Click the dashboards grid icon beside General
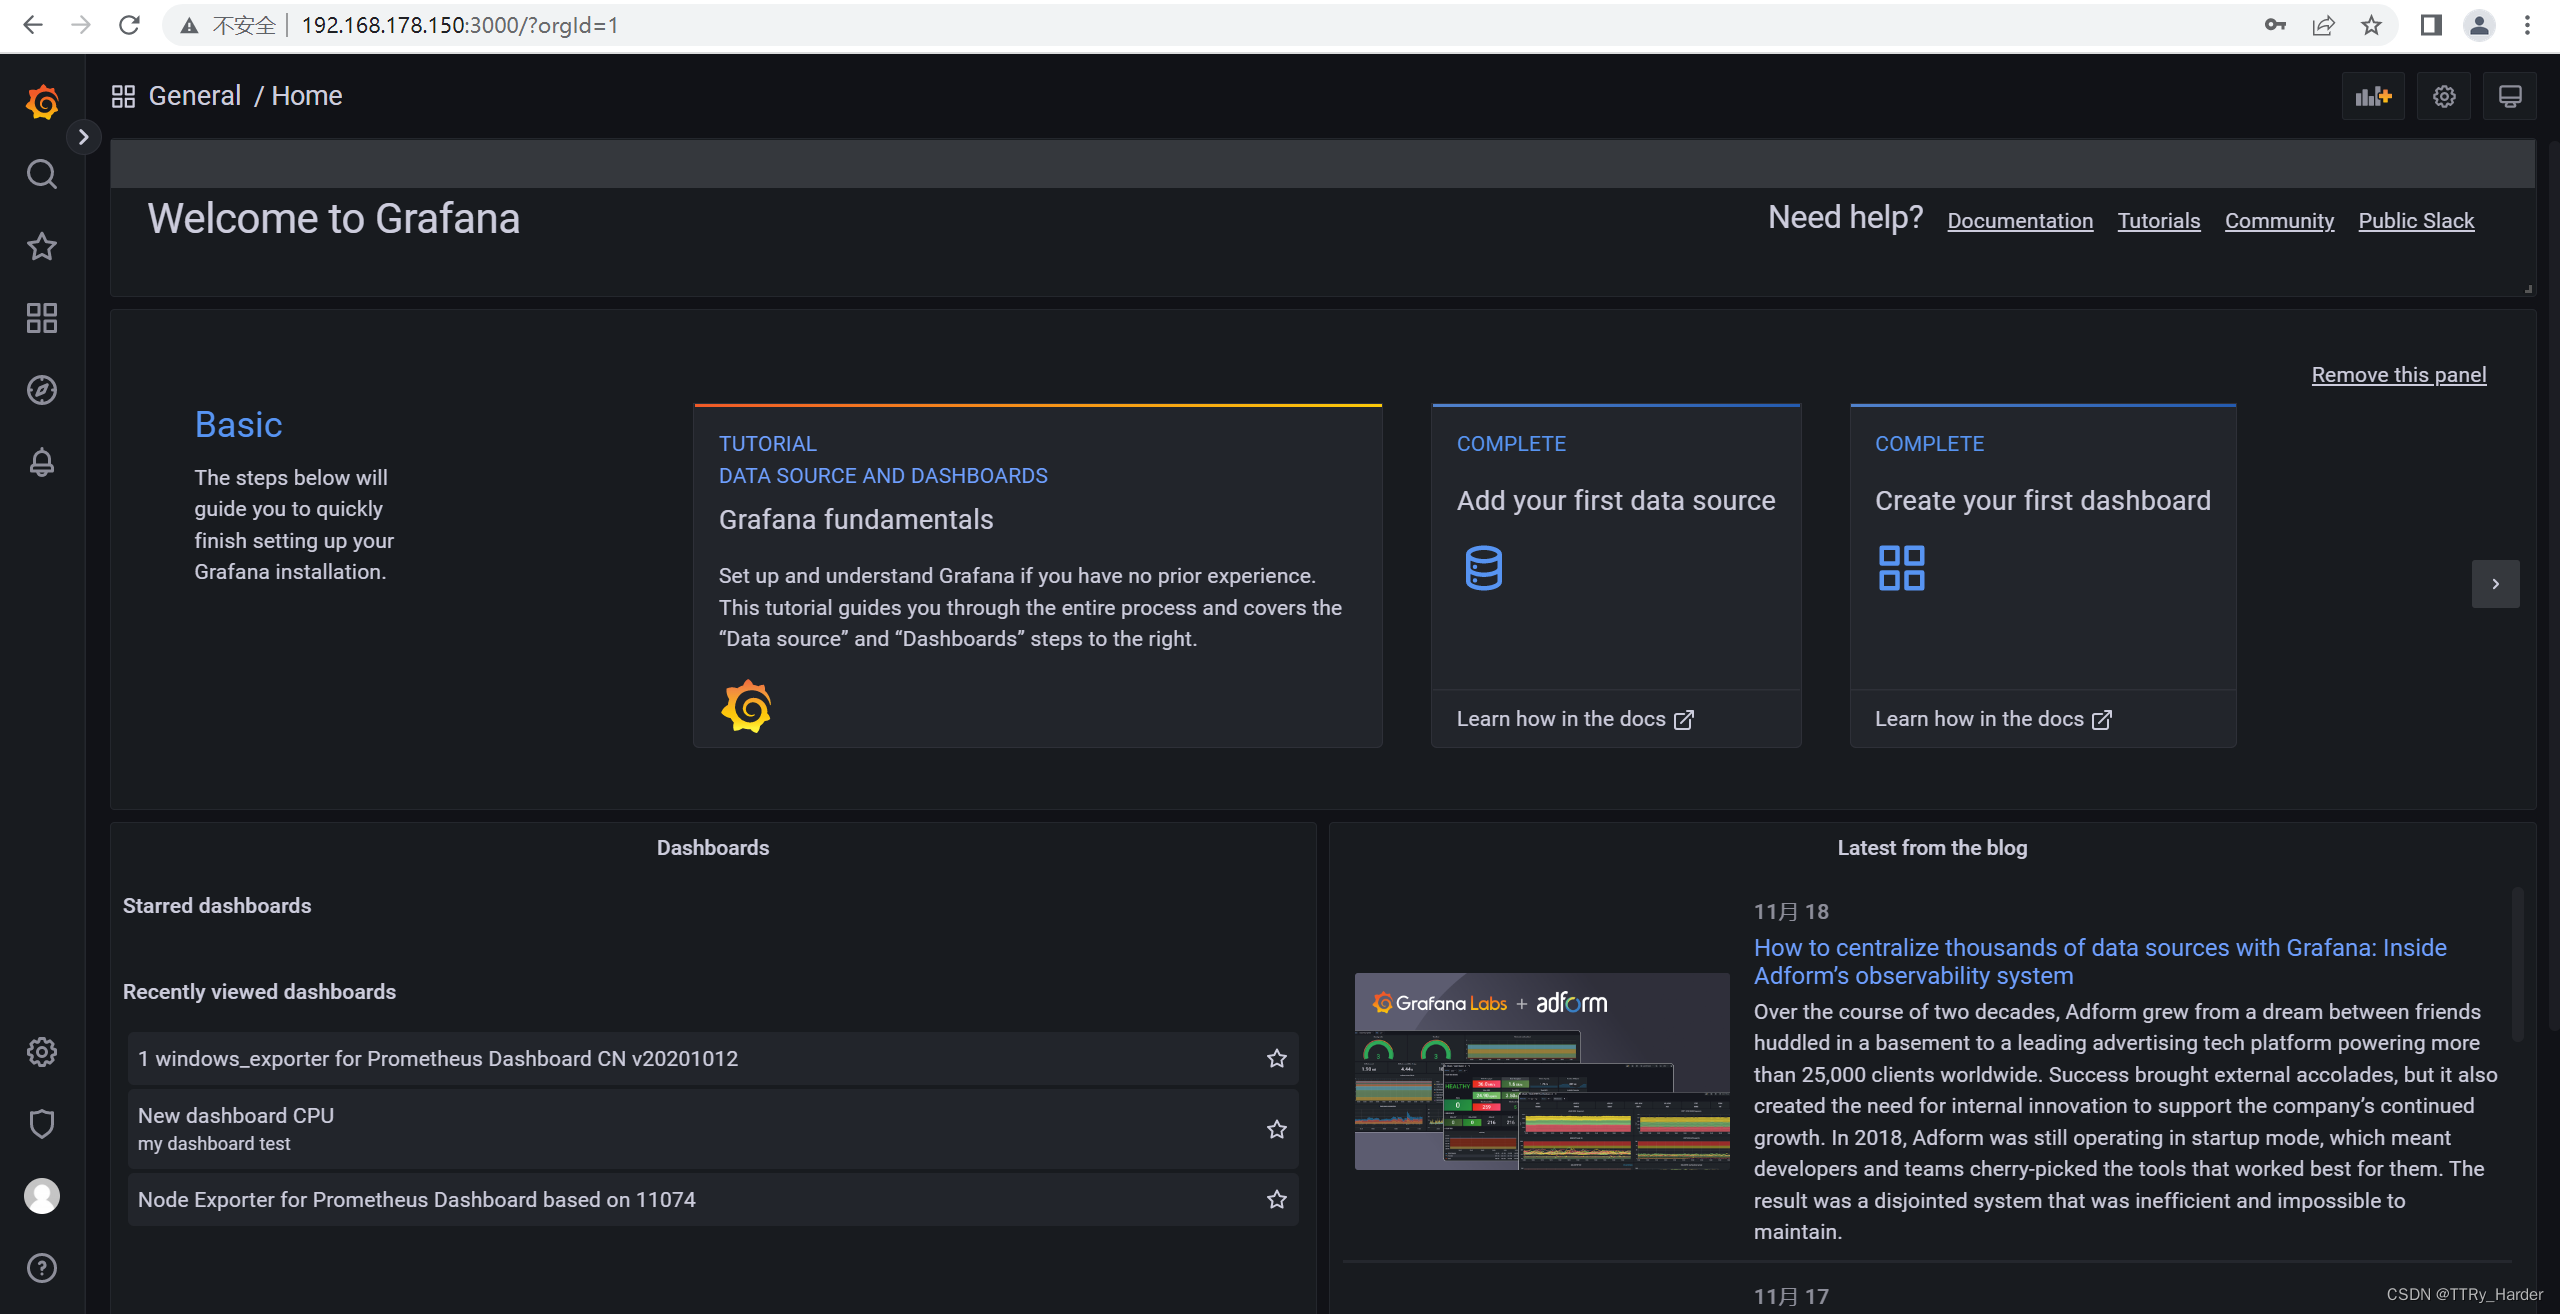This screenshot has height=1314, width=2560. click(x=123, y=96)
